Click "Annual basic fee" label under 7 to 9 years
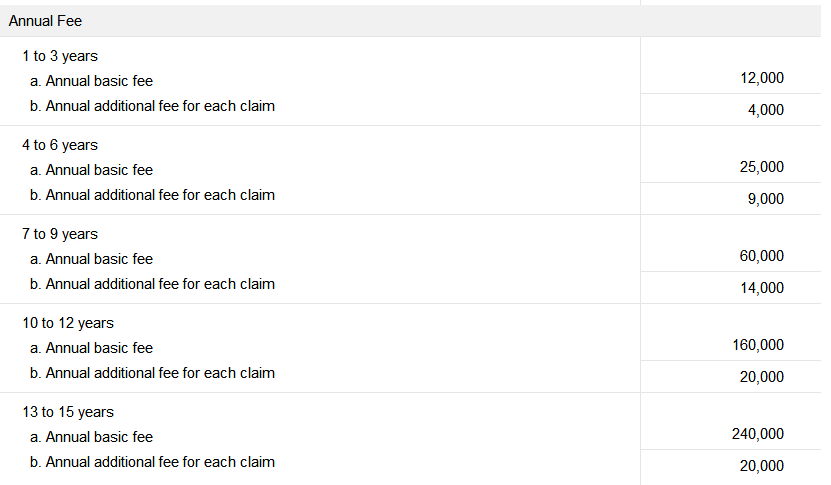Screen dimensions: 831x485 (92, 259)
